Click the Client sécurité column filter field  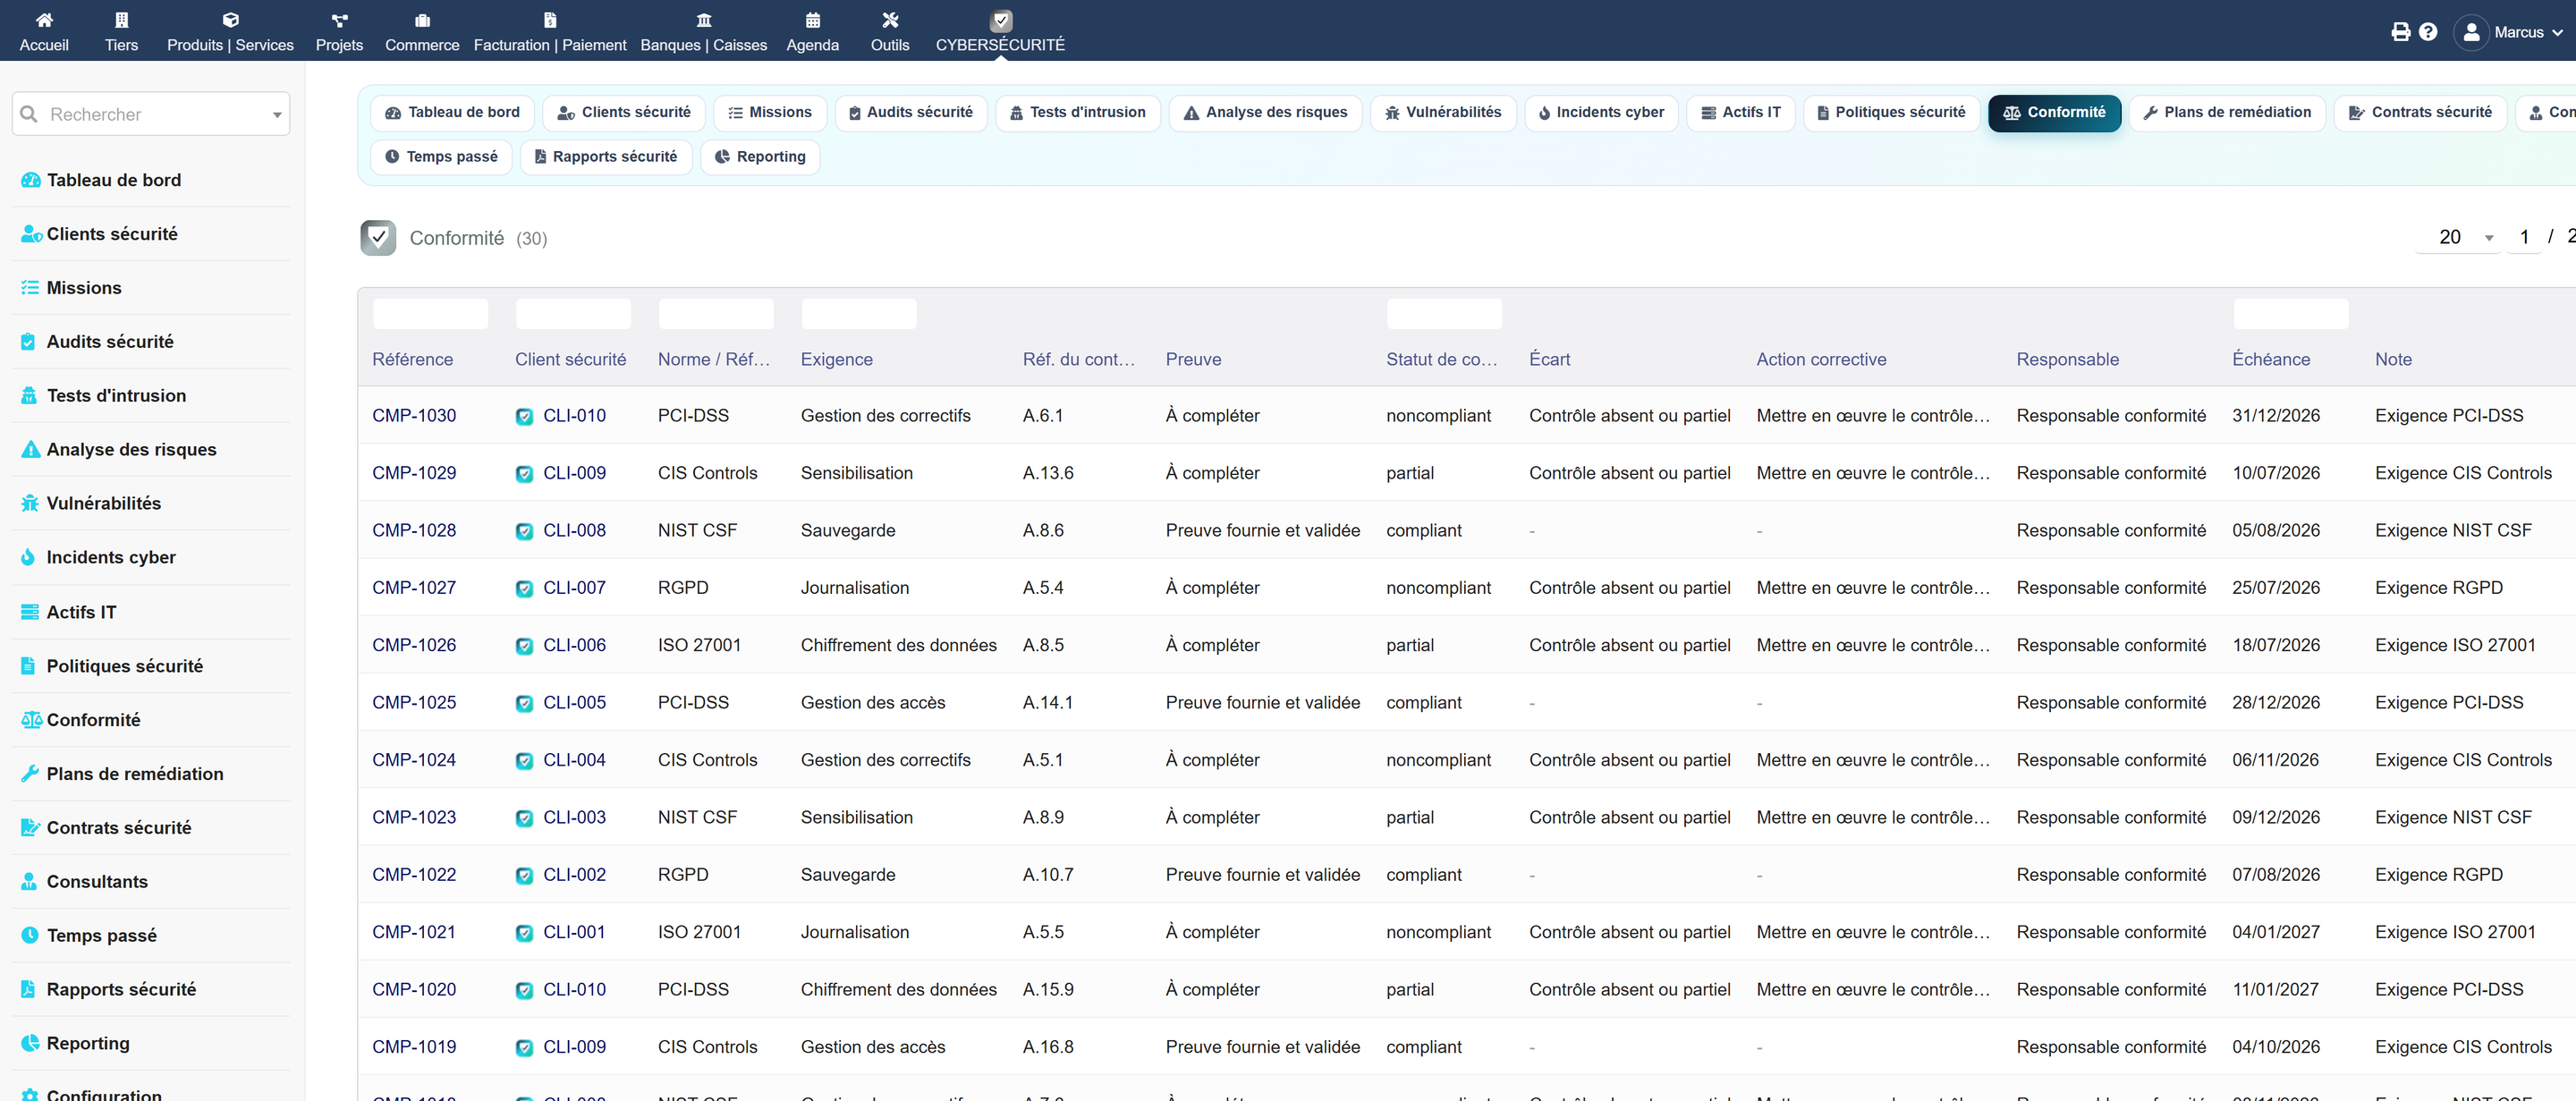coord(573,314)
